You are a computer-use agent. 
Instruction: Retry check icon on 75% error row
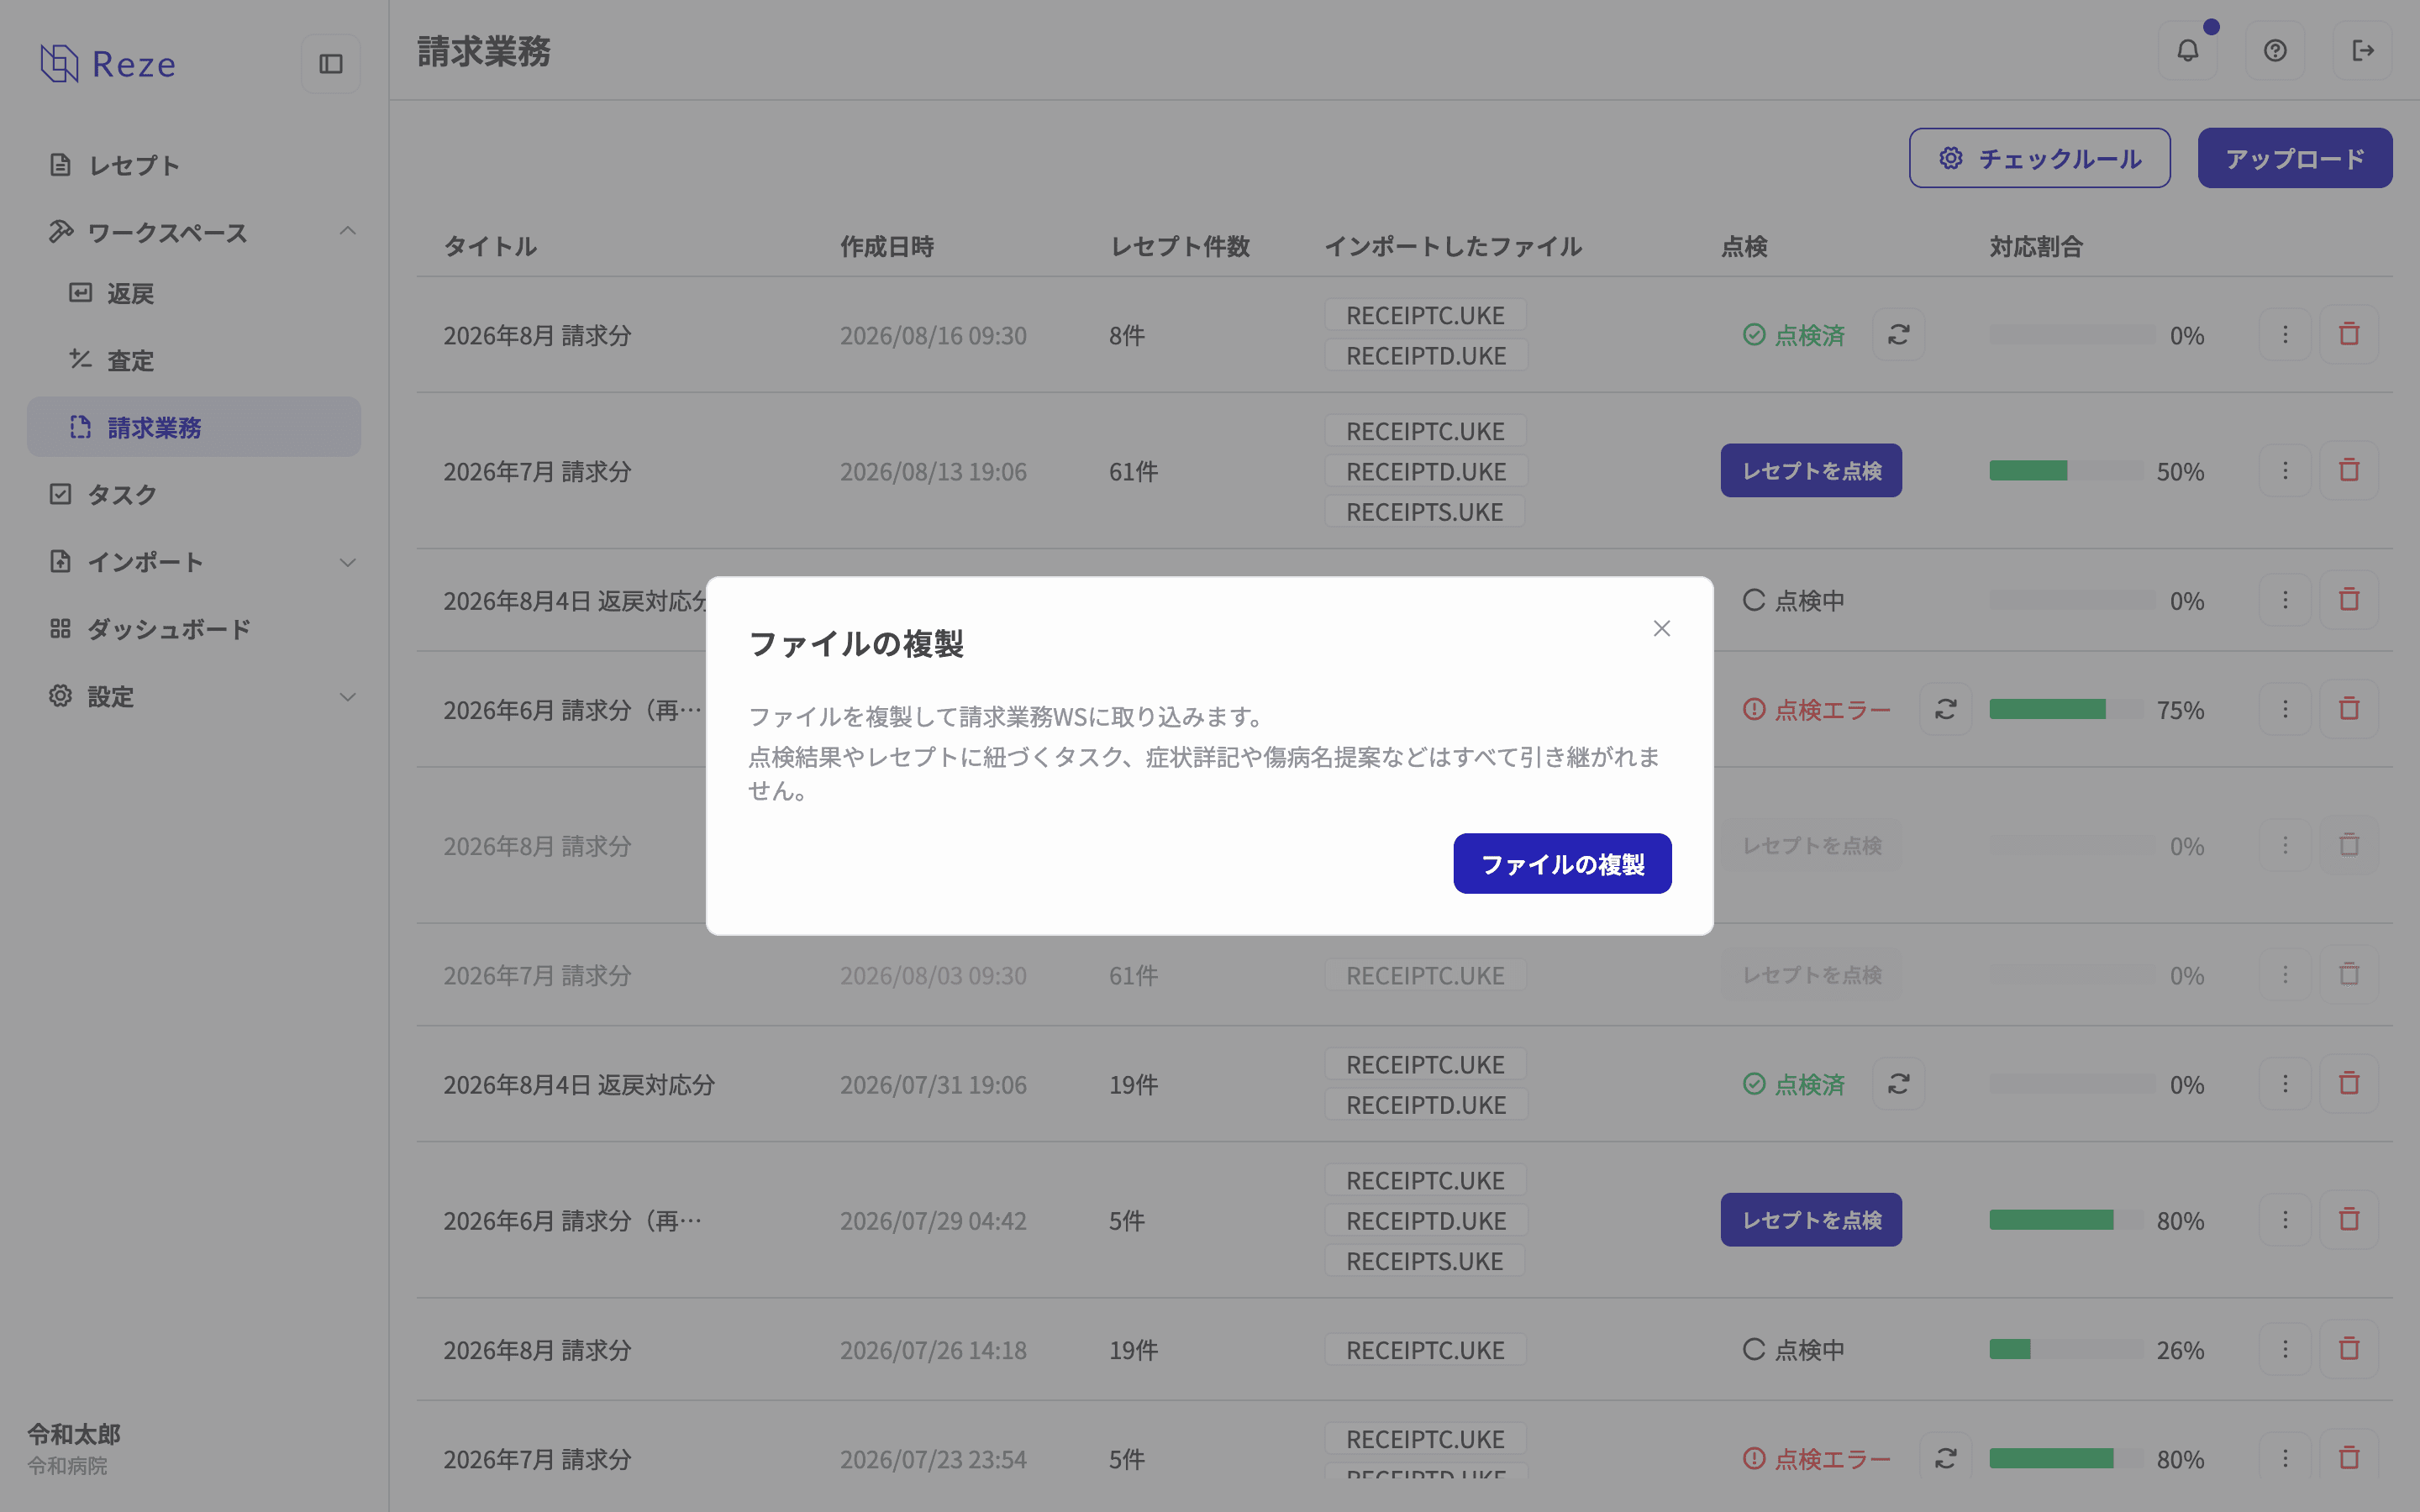1945,709
